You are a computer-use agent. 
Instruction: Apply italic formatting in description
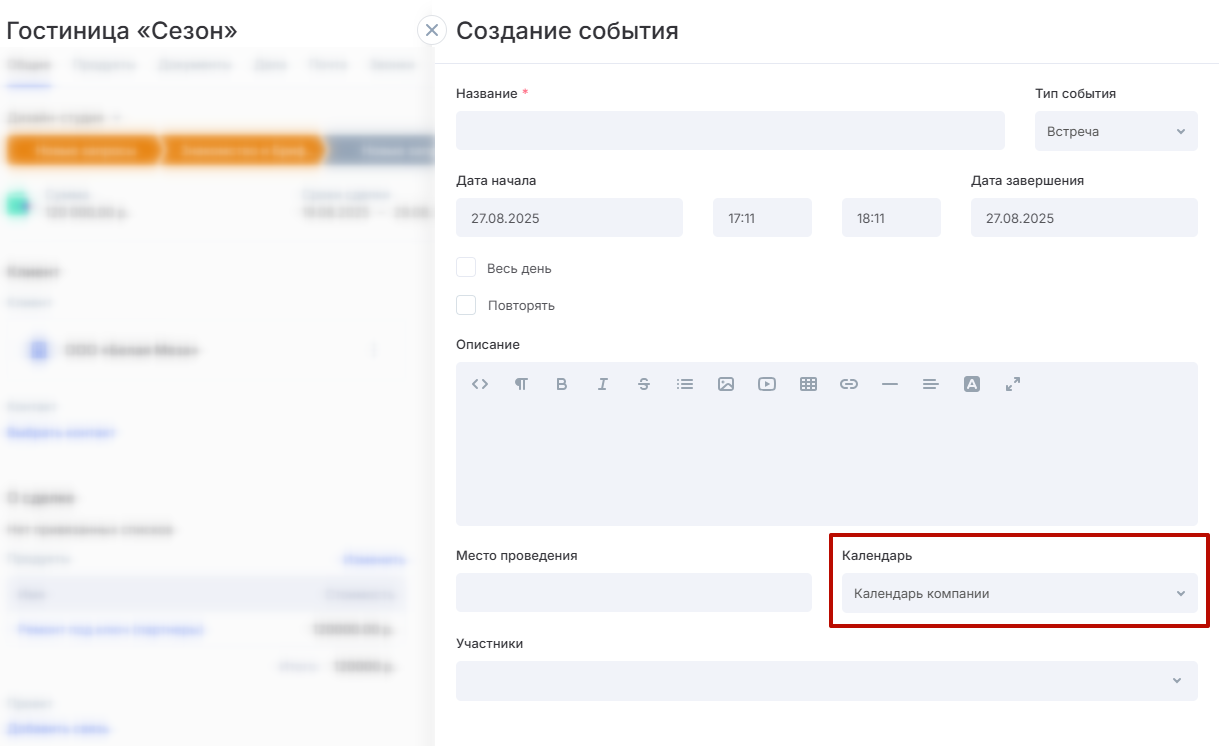pyautogui.click(x=603, y=384)
